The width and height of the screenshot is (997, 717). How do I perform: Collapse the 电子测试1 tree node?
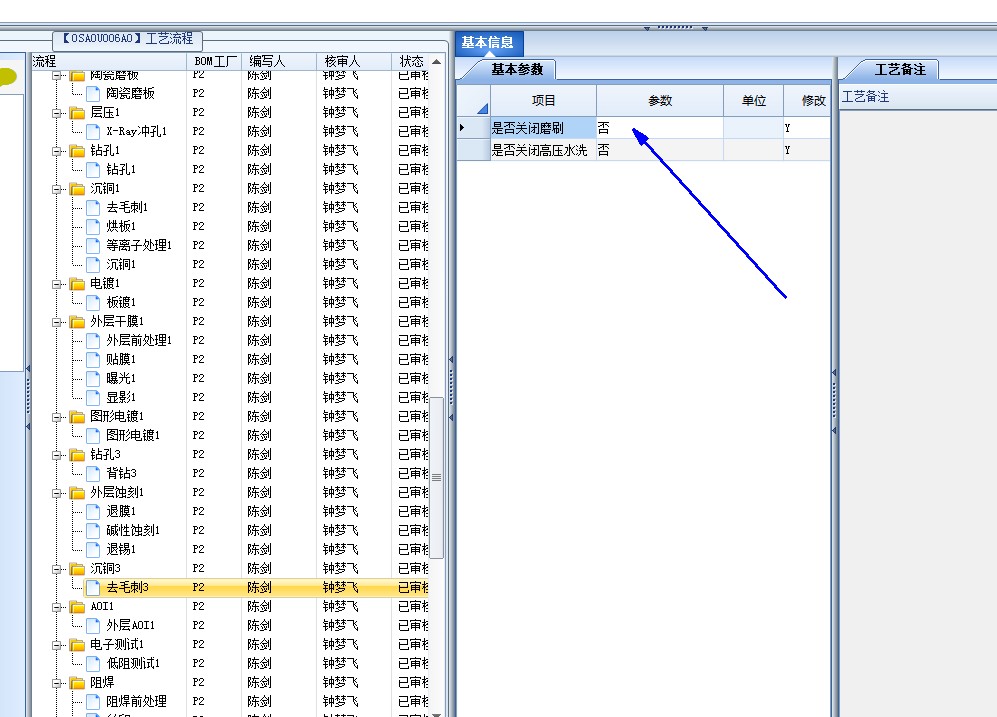tap(57, 645)
